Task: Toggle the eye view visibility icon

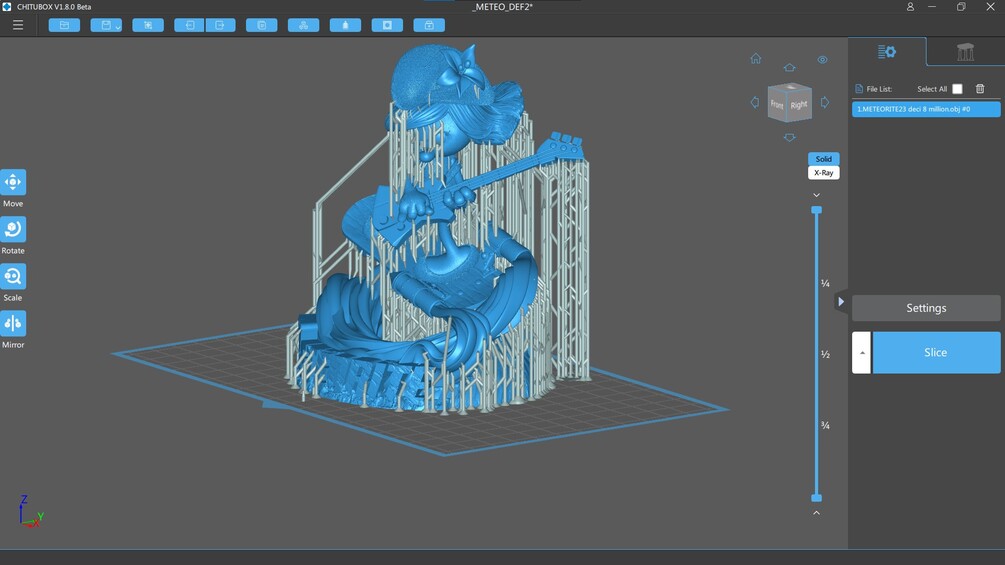Action: tap(822, 60)
